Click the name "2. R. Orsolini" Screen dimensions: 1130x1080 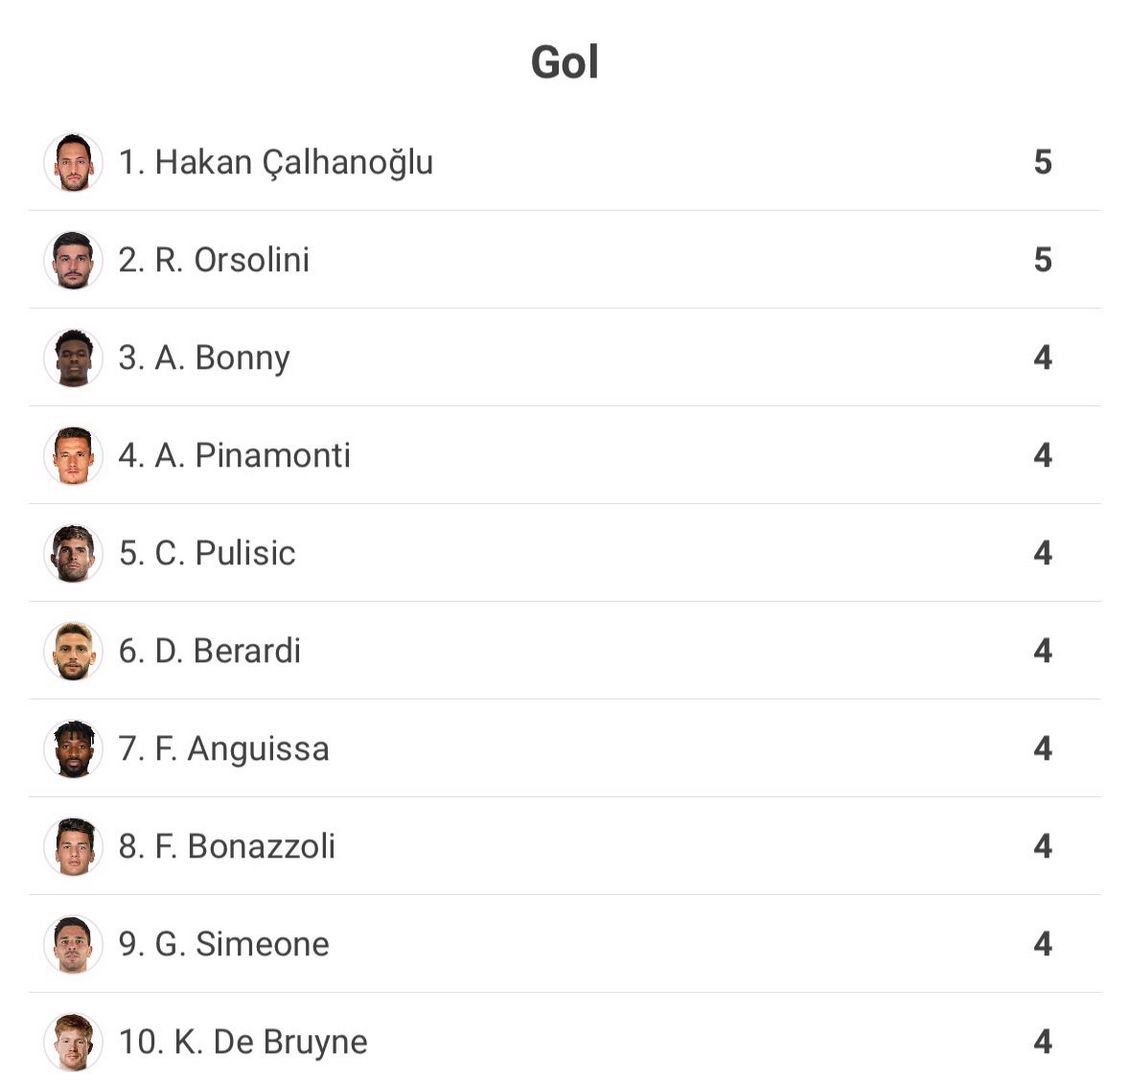214,260
